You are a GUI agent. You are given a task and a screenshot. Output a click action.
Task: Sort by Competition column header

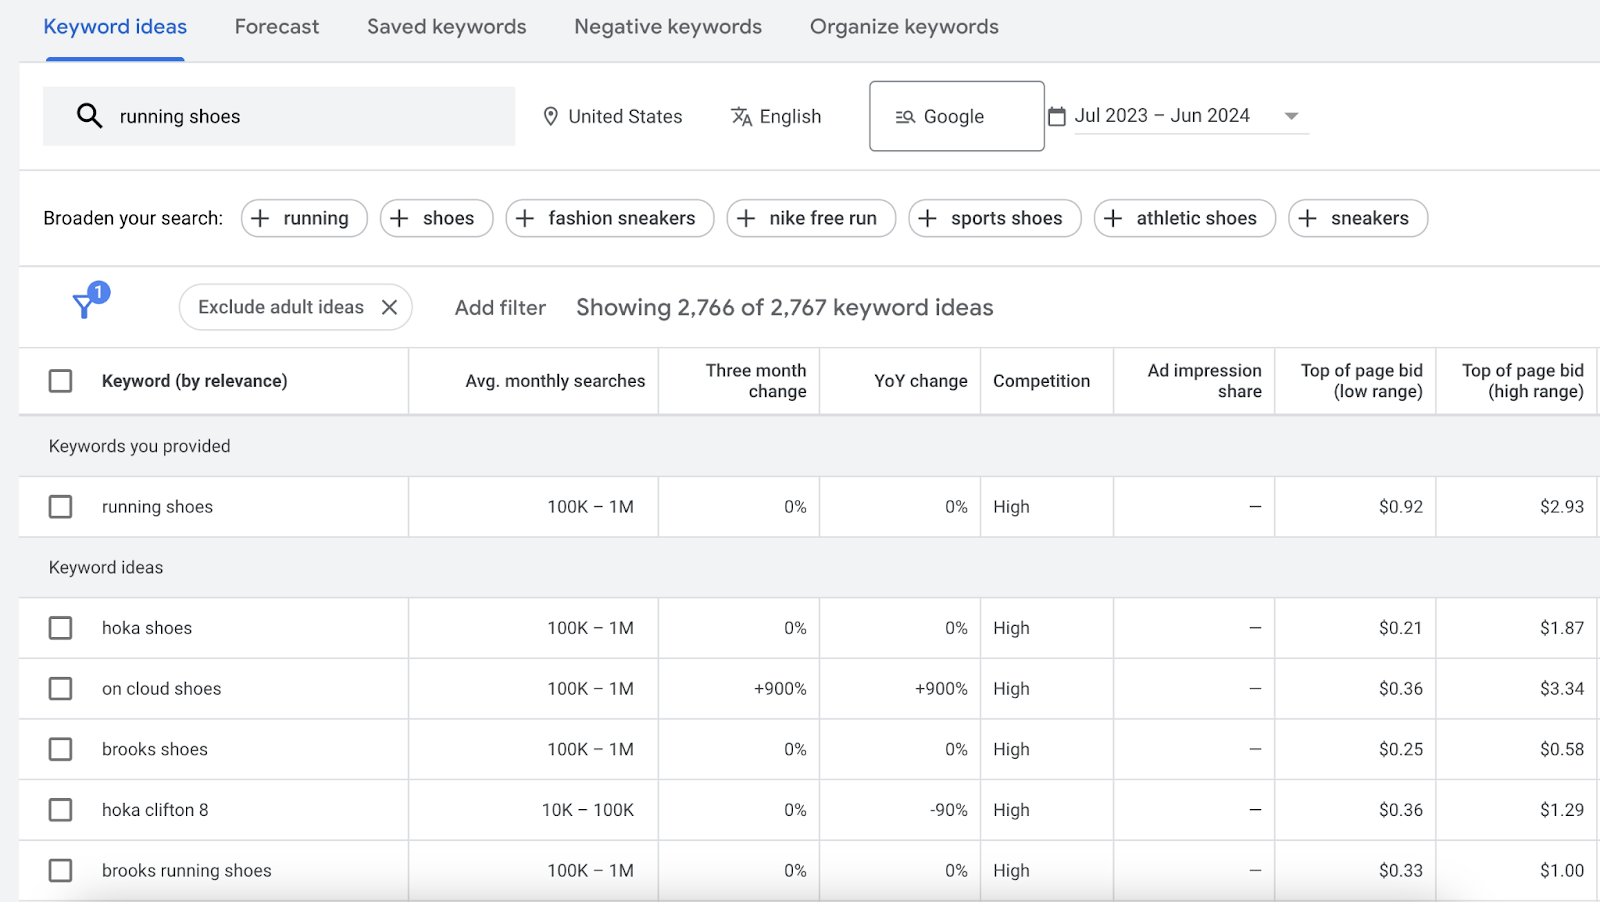click(1041, 381)
